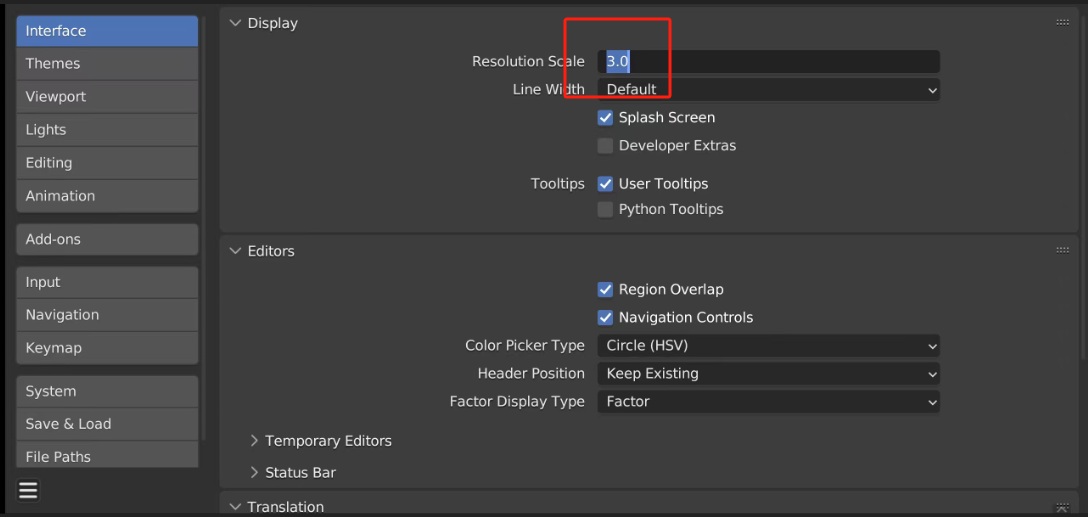1088x517 pixels.
Task: Expand the Status Bar subpanel
Action: (x=254, y=473)
